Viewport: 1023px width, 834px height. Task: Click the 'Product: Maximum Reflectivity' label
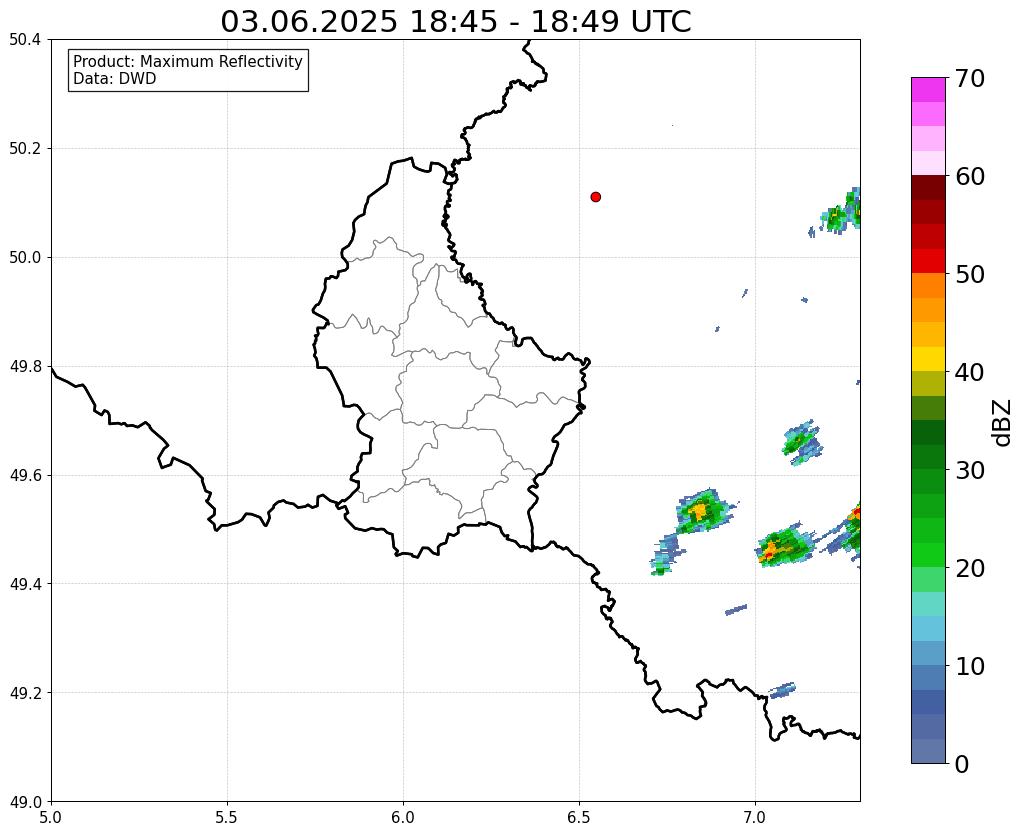(188, 61)
